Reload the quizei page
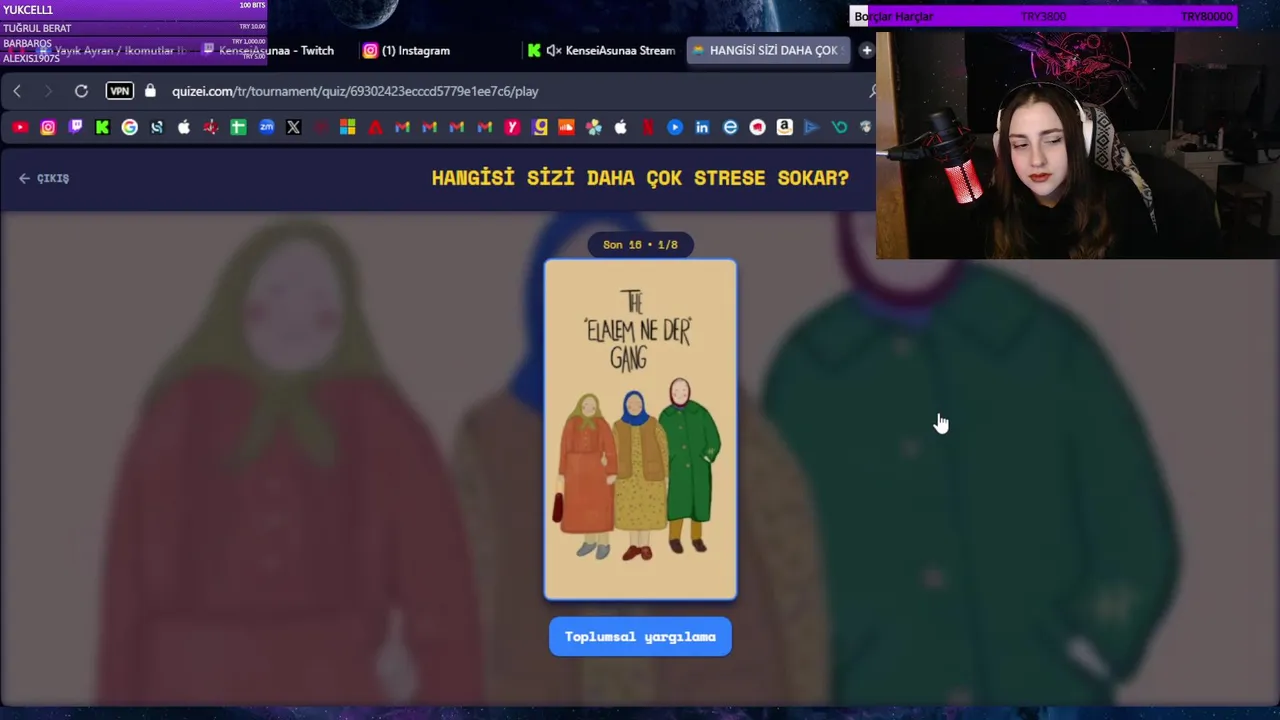Screen dimensions: 1280x720 (81, 91)
